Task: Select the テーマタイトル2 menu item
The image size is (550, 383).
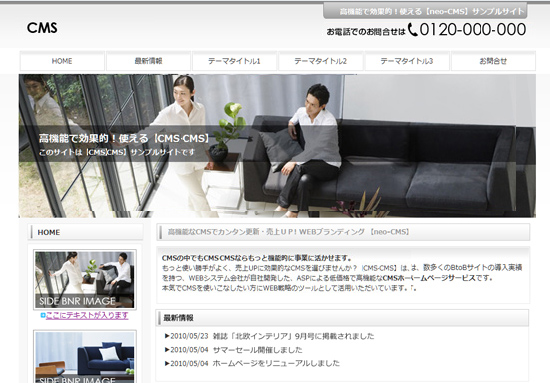Action: [x=321, y=61]
